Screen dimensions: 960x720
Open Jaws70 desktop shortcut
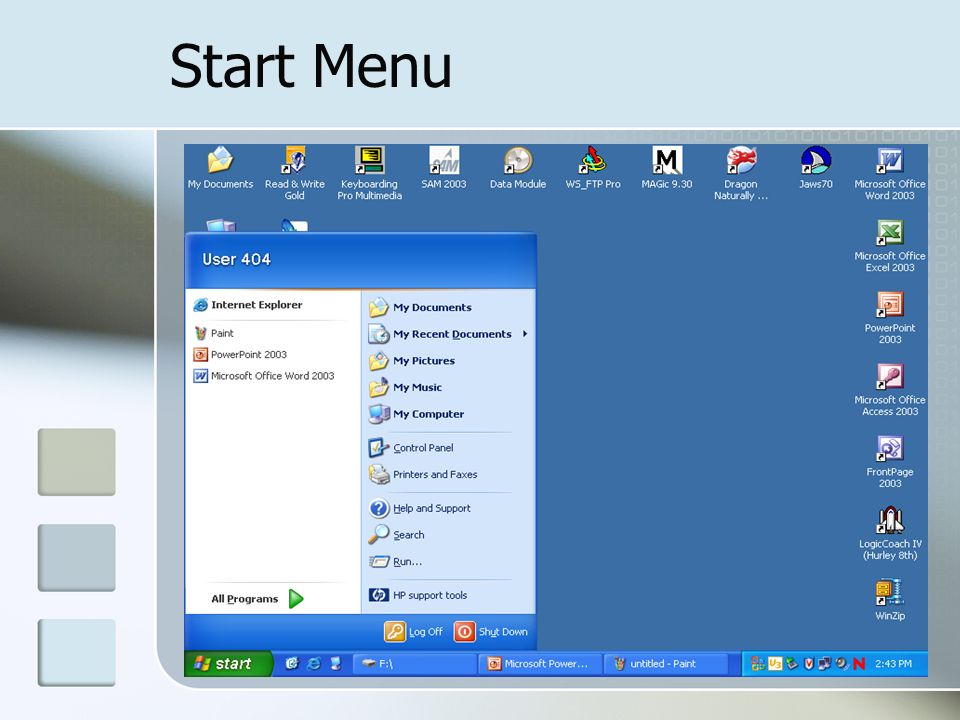(x=816, y=167)
